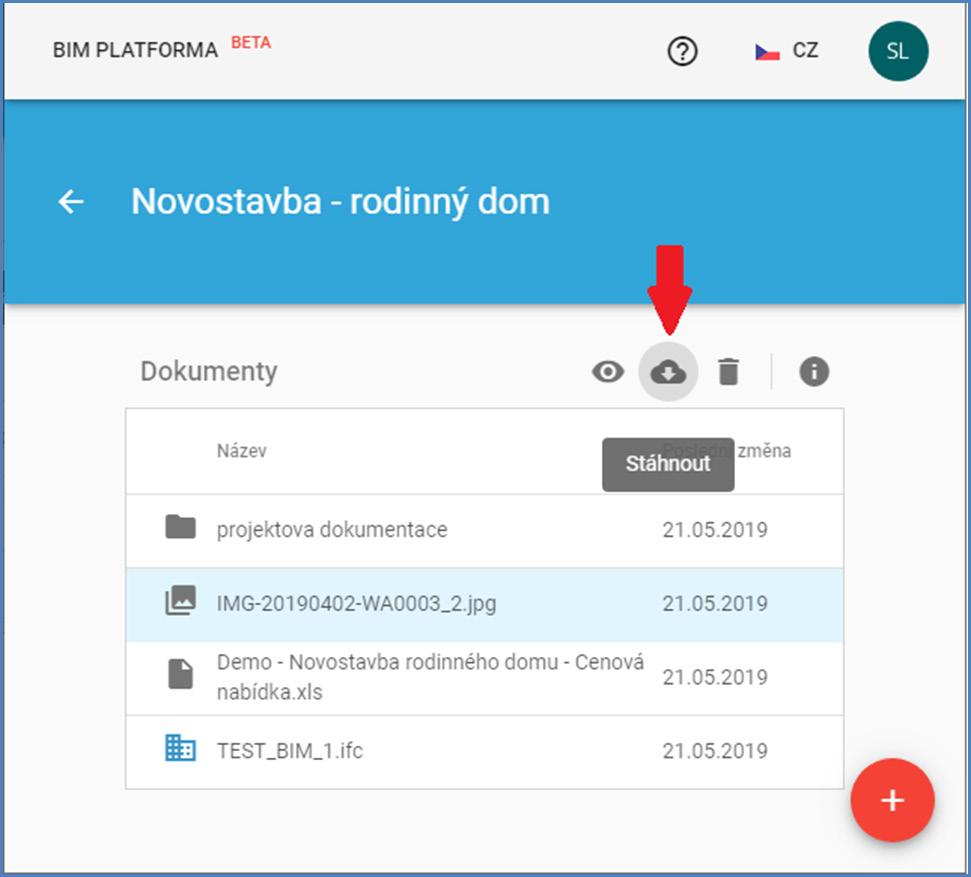
Task: Click the cloud download icon
Action: 668,372
